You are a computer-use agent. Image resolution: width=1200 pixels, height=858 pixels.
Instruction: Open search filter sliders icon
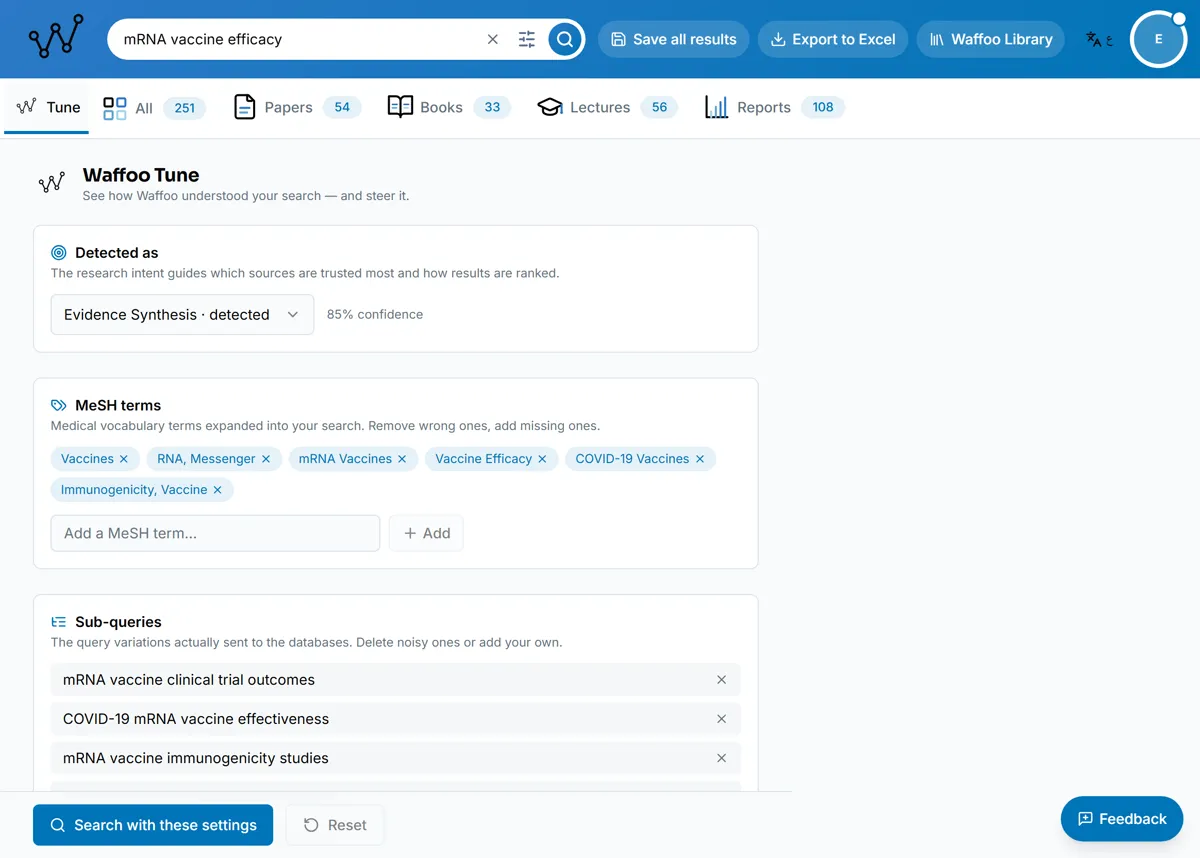coord(527,39)
